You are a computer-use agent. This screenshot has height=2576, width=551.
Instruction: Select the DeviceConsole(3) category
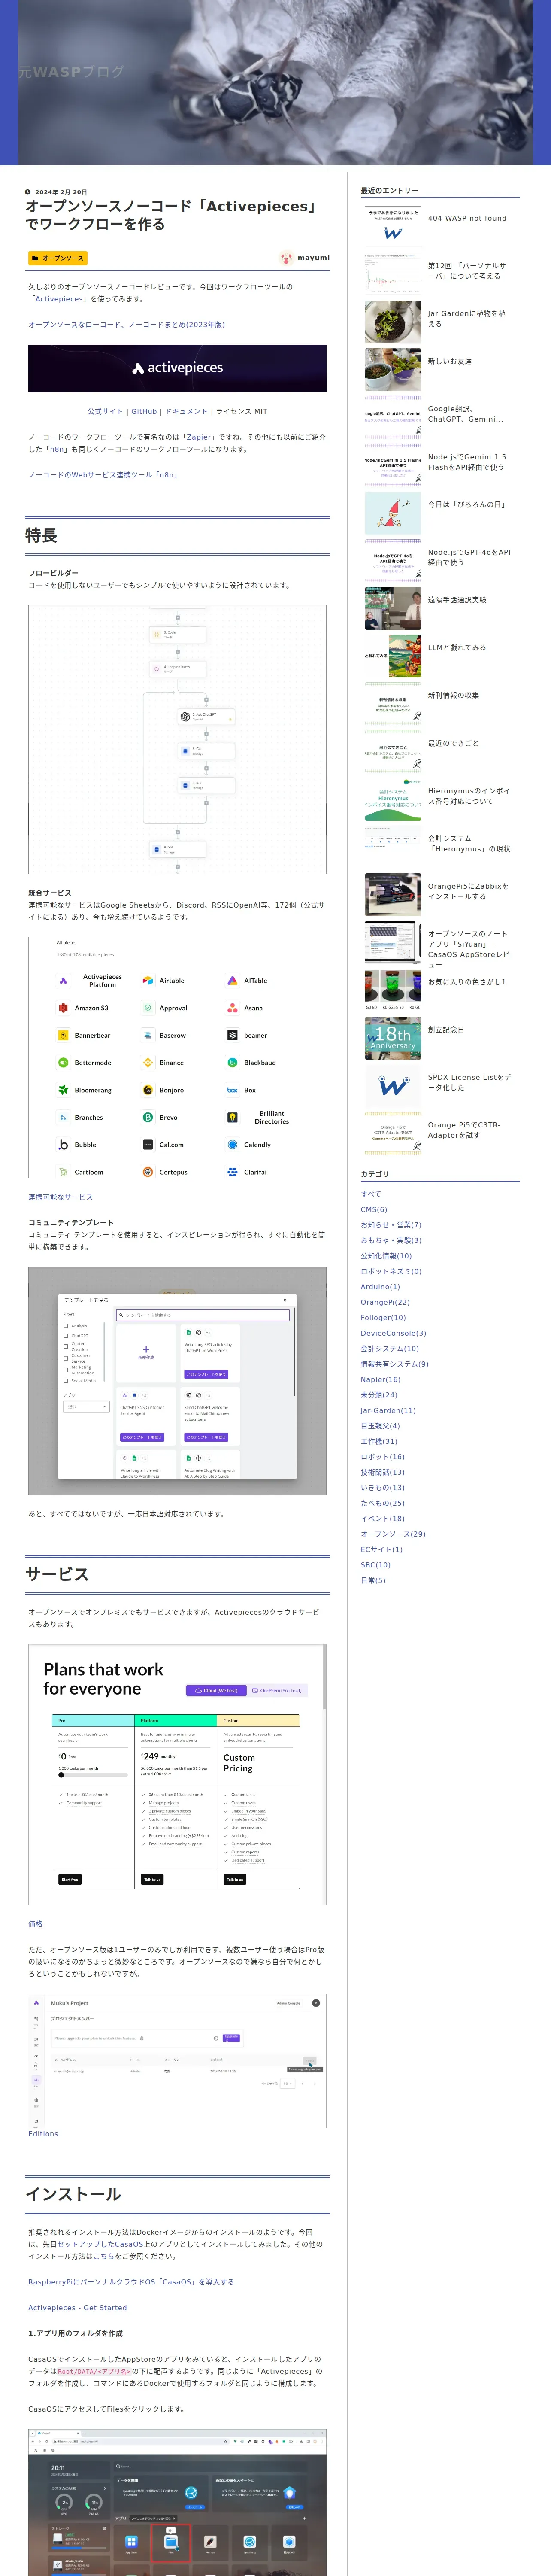(394, 1333)
